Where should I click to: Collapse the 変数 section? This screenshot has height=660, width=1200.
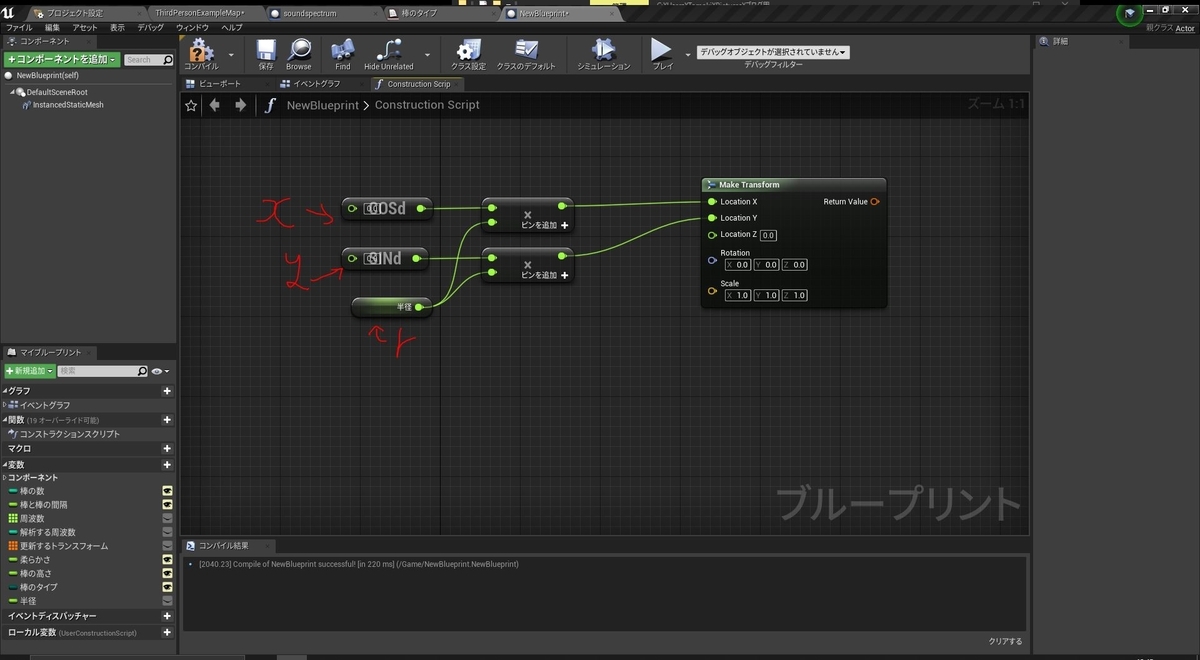point(4,464)
